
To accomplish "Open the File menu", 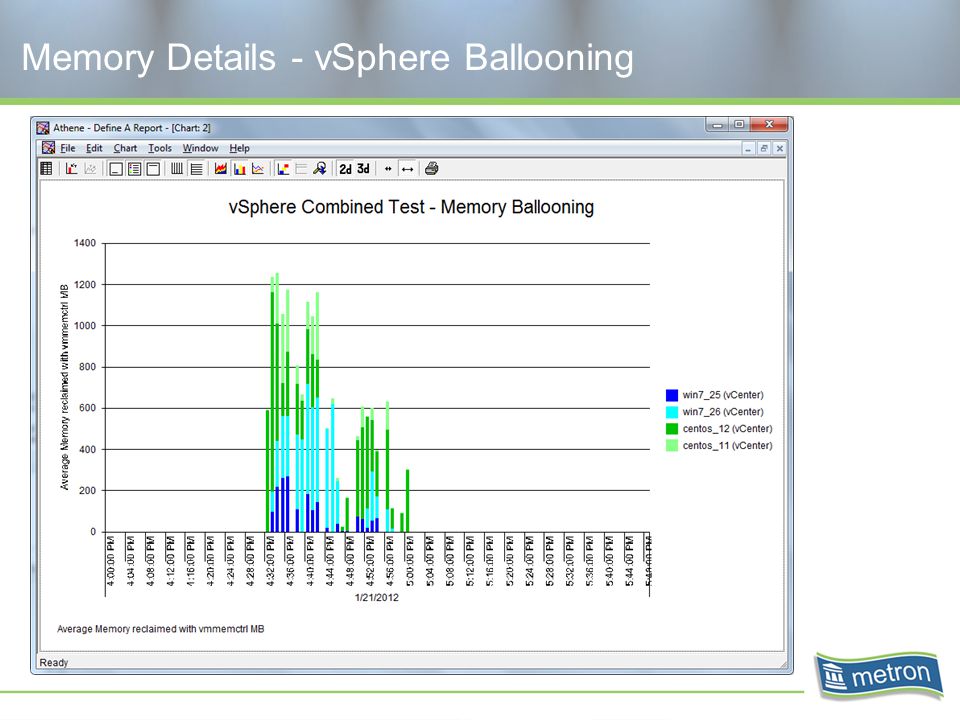I will (67, 148).
